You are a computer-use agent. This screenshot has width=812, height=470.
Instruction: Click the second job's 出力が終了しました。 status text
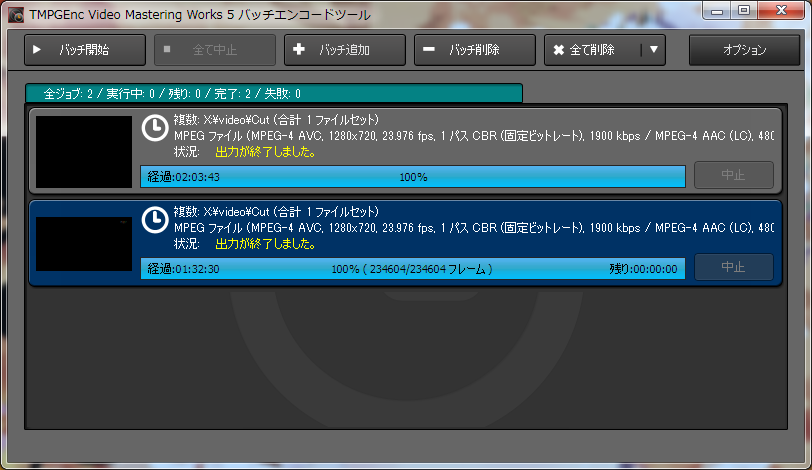(266, 244)
